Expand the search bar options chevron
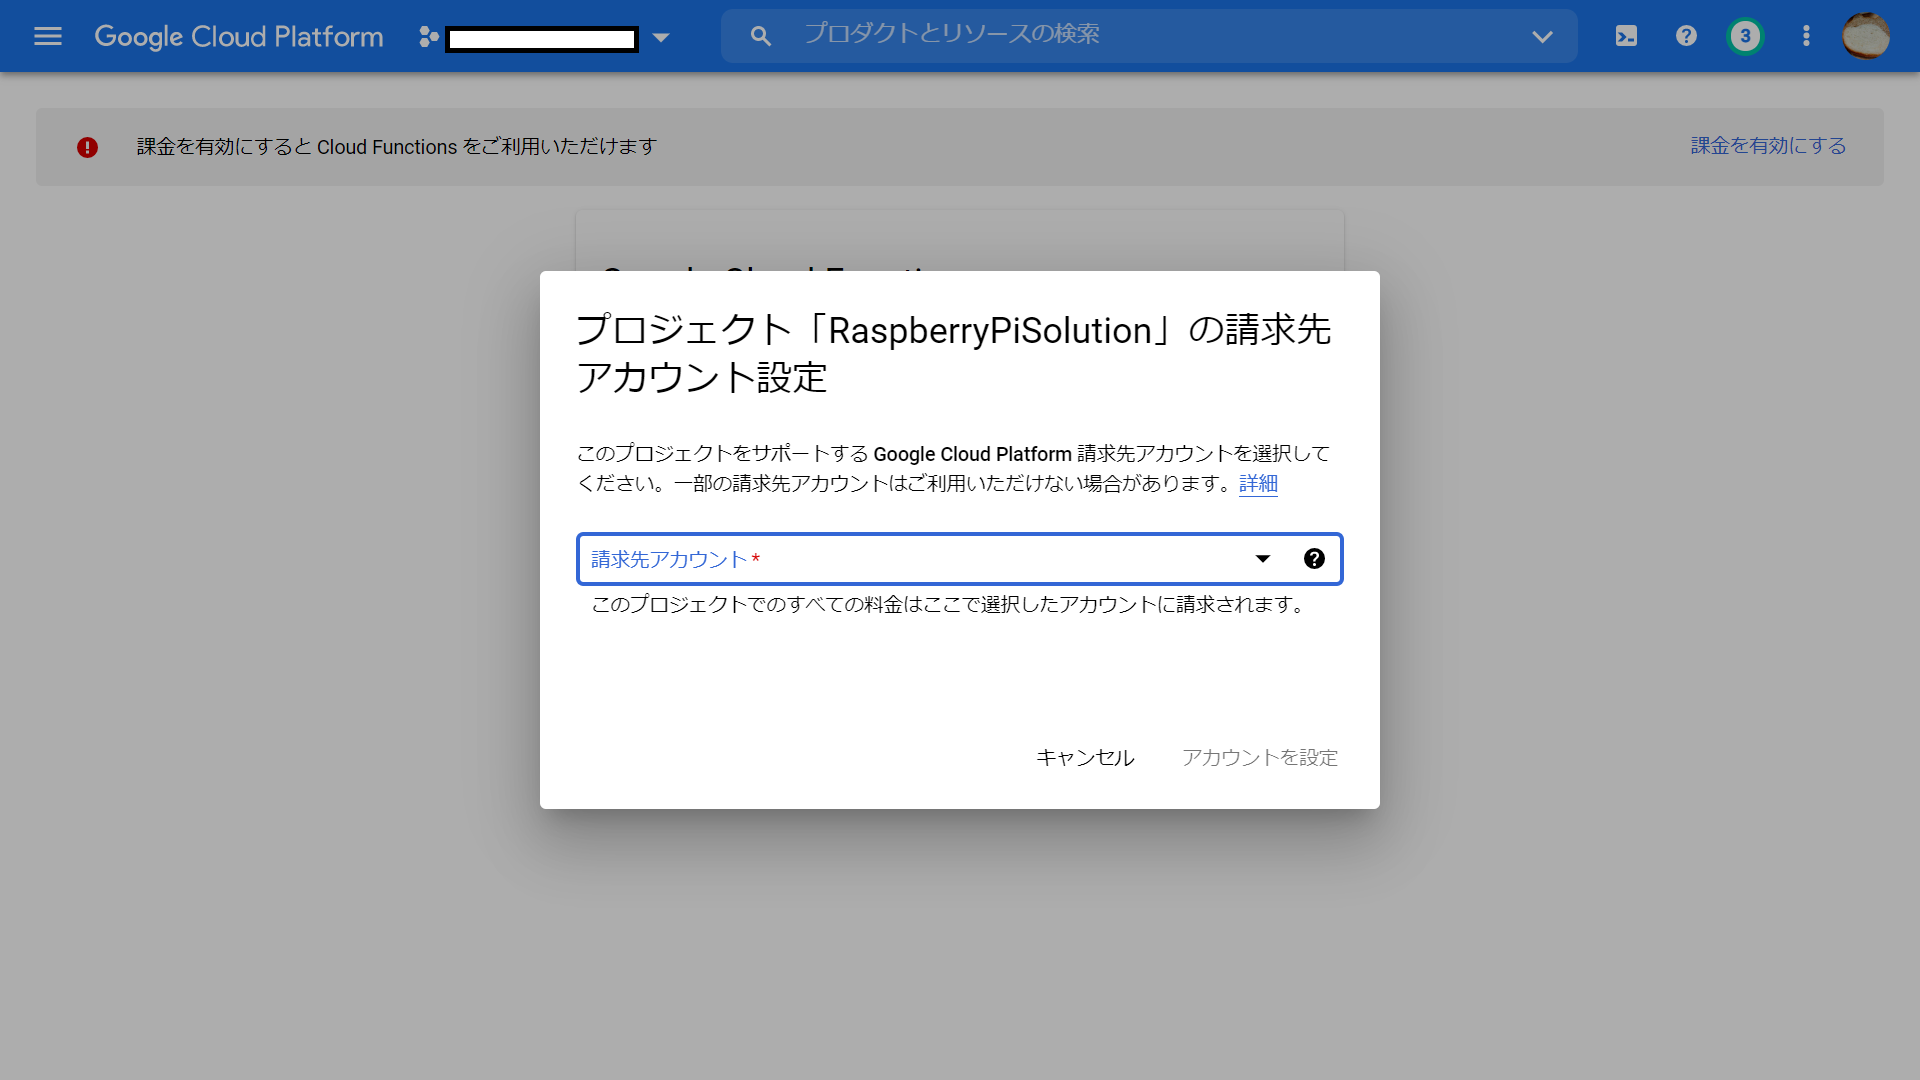The width and height of the screenshot is (1920, 1080). tap(1541, 36)
